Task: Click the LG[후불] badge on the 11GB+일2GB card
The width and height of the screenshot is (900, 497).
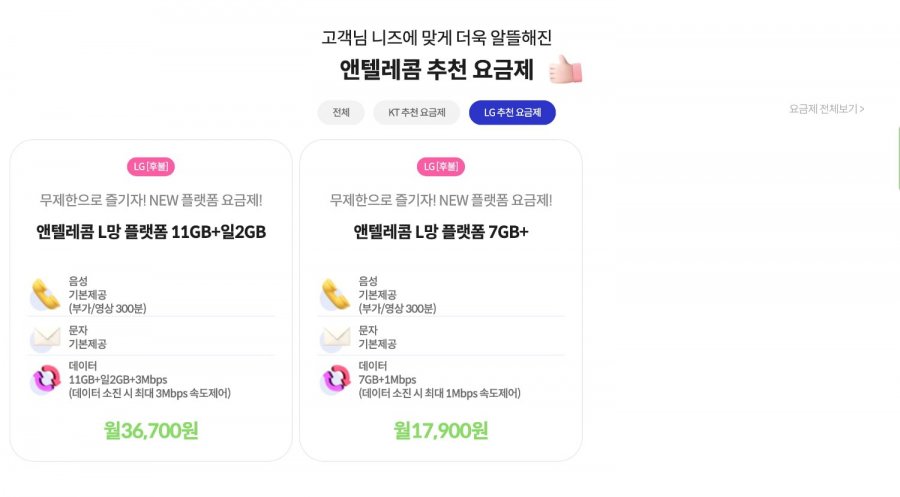Action: tap(151, 166)
